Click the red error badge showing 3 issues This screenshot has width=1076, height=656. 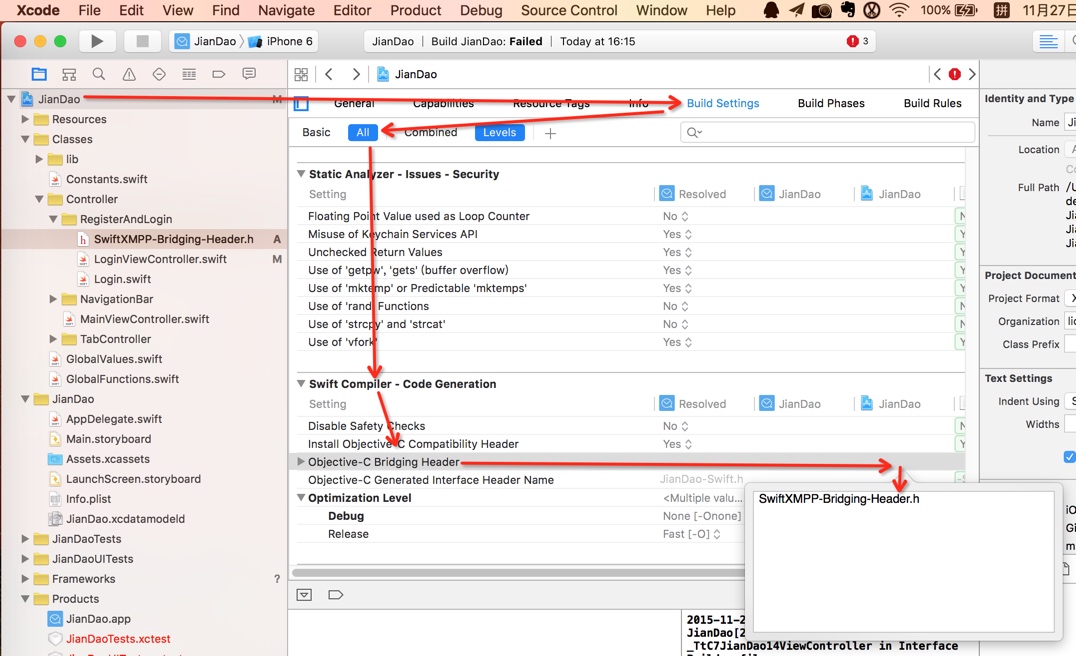pos(858,41)
